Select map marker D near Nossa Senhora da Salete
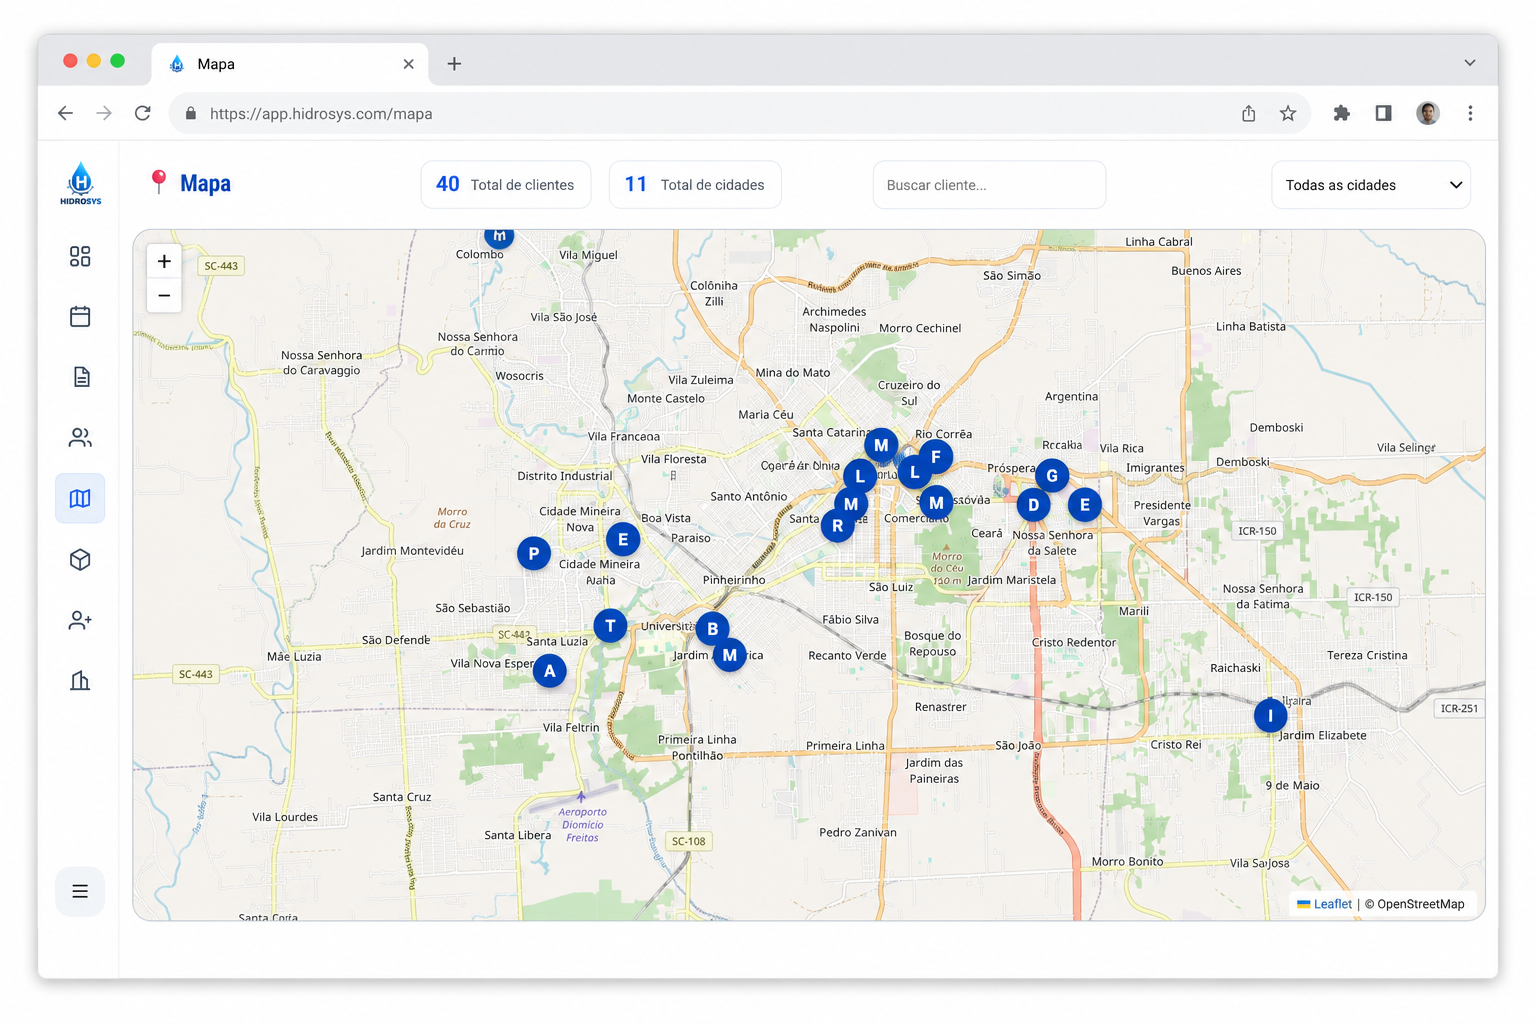1536x1024 pixels. point(1033,505)
